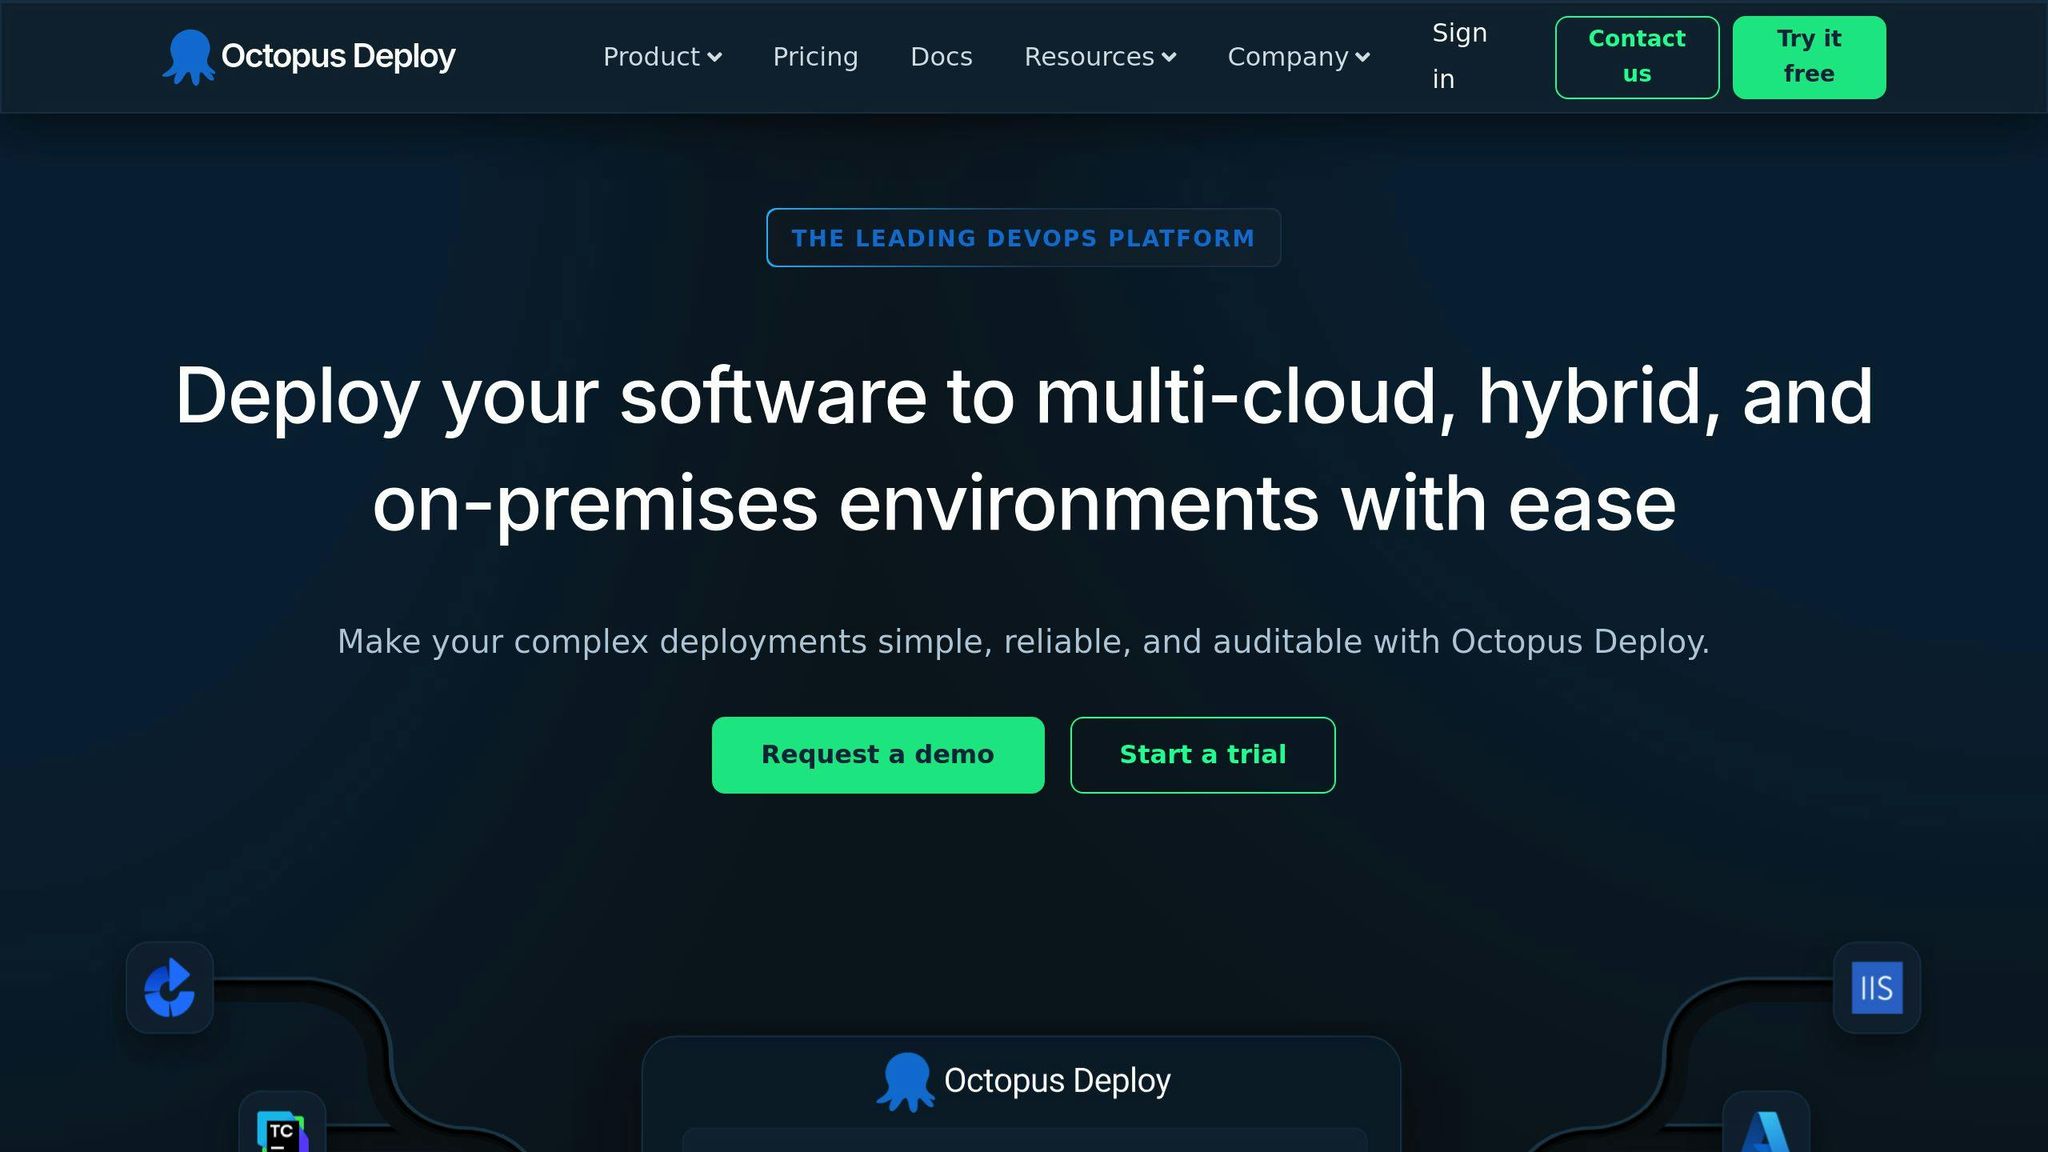
Task: Expand the Product dropdown menu
Action: (x=662, y=57)
